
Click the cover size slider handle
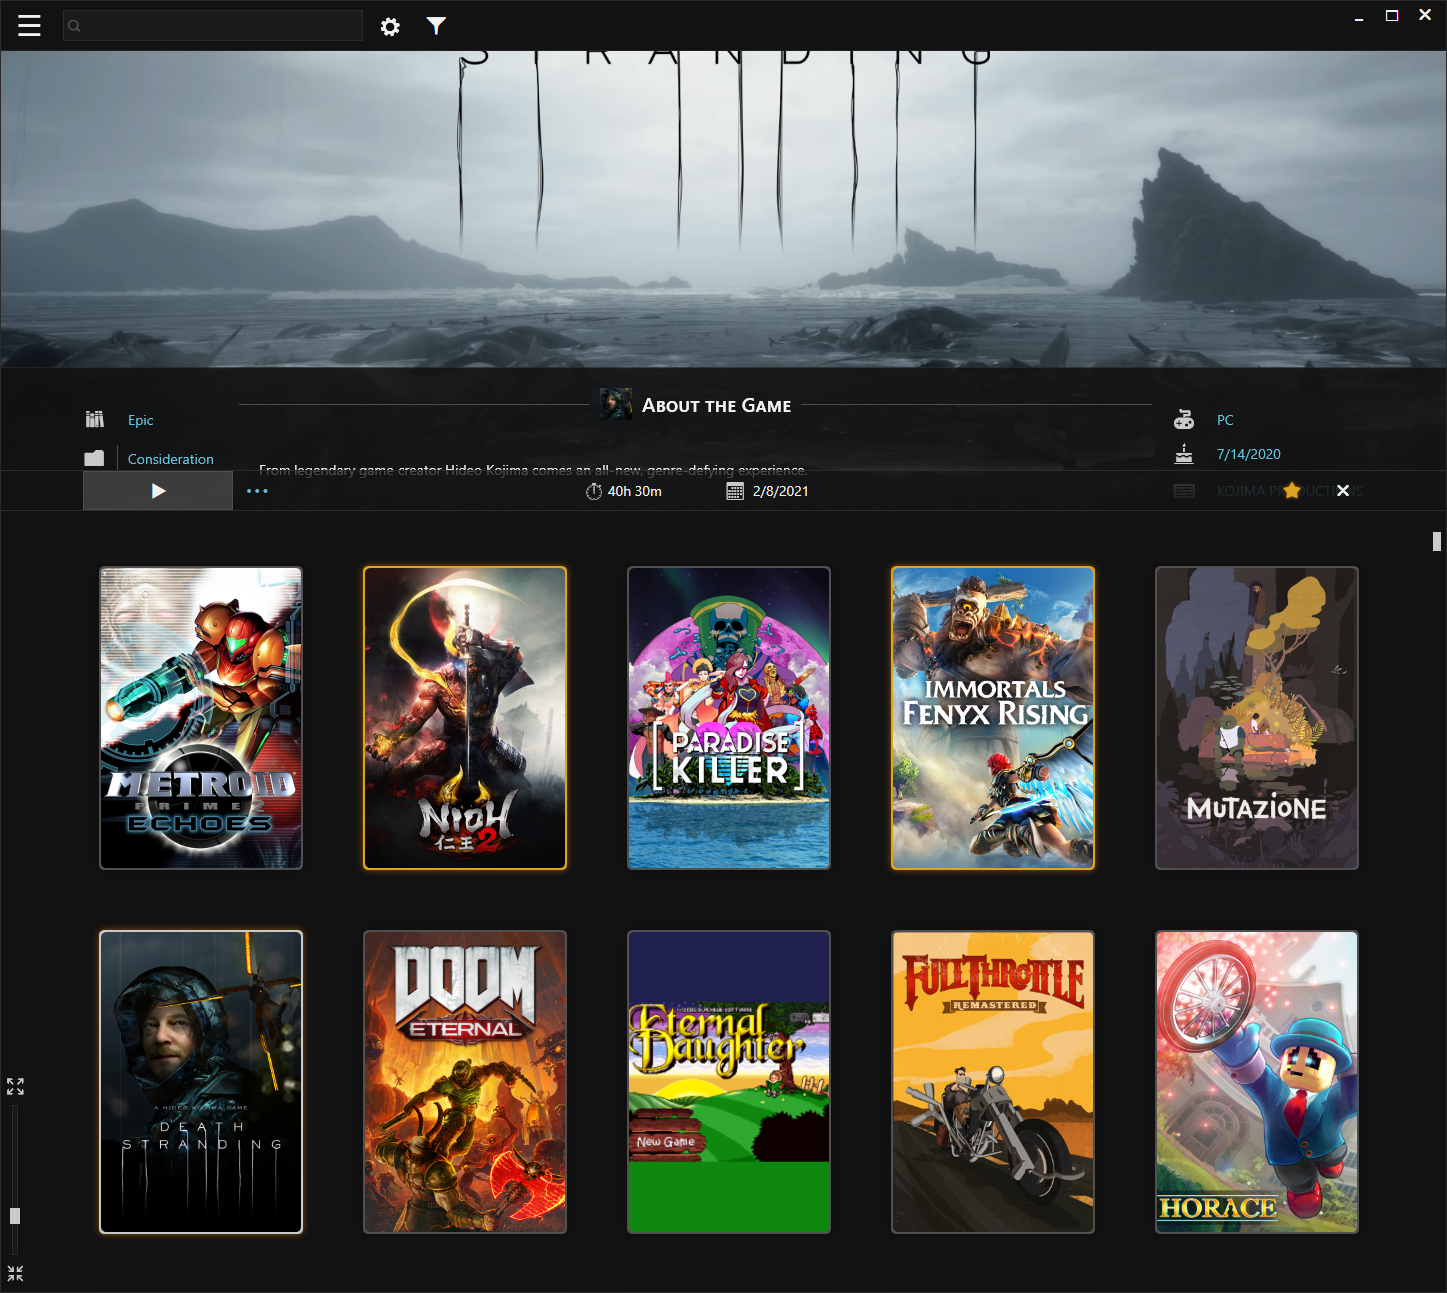[x=15, y=1216]
